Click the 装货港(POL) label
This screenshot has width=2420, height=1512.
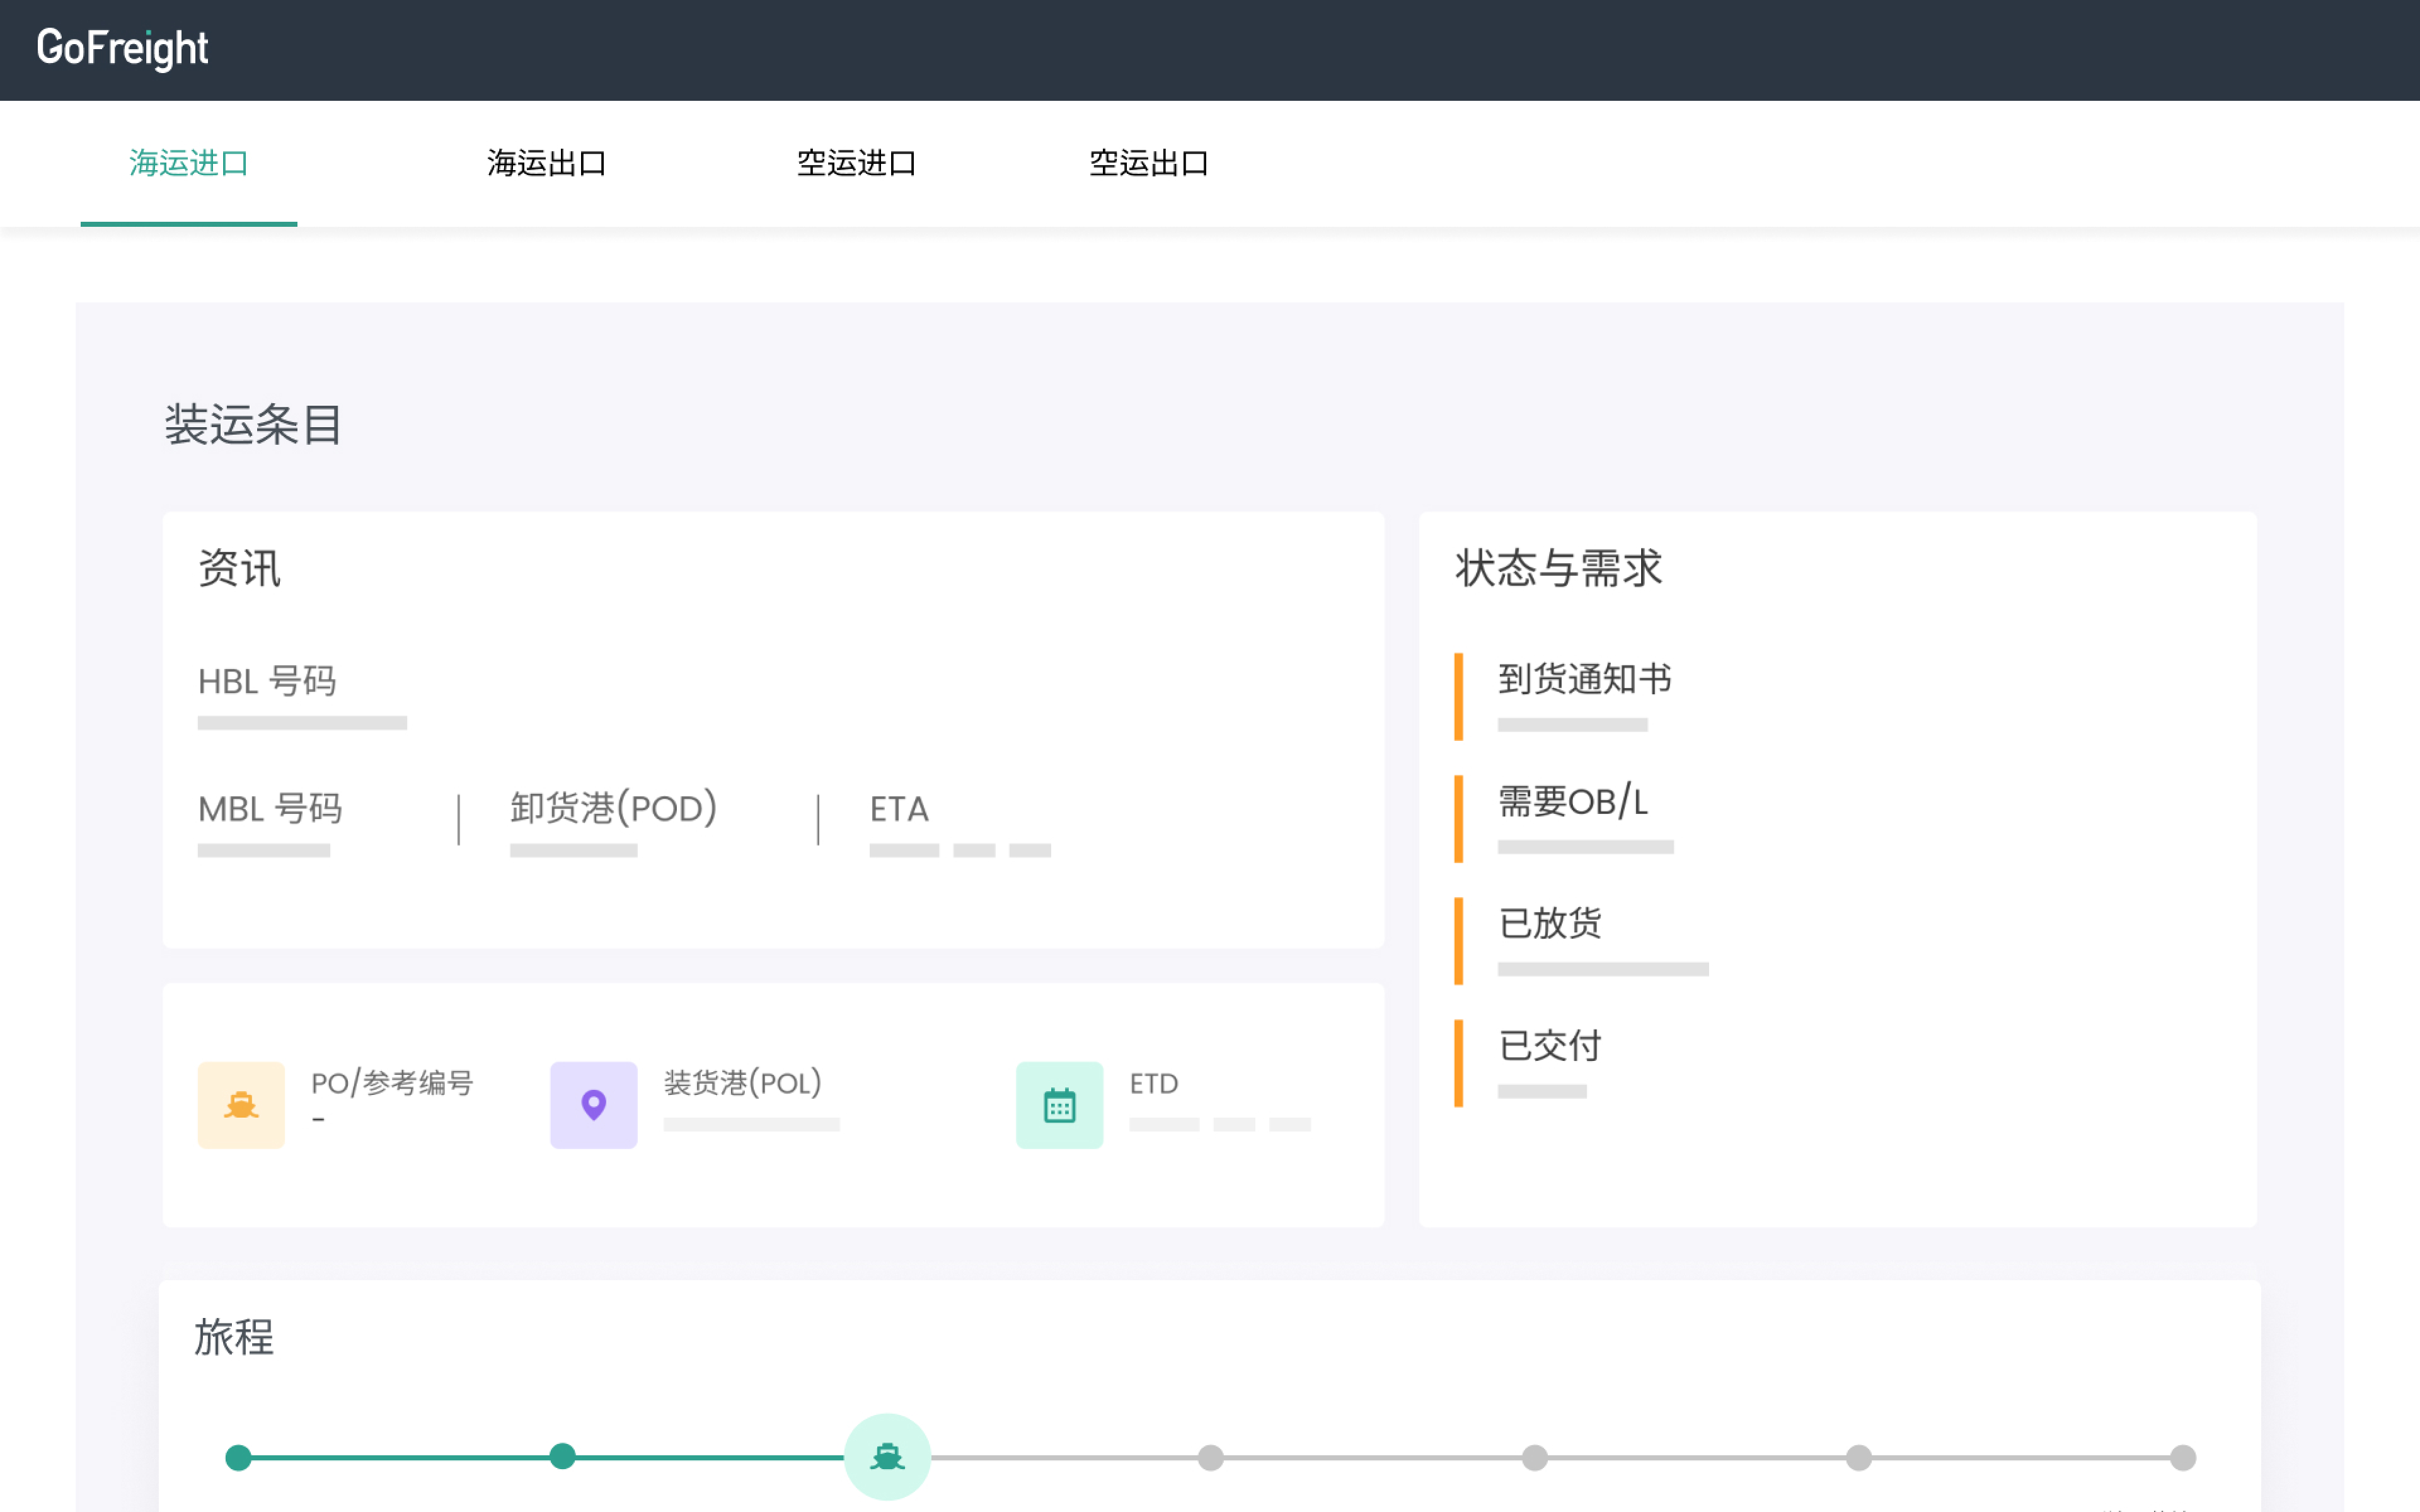tap(743, 1083)
